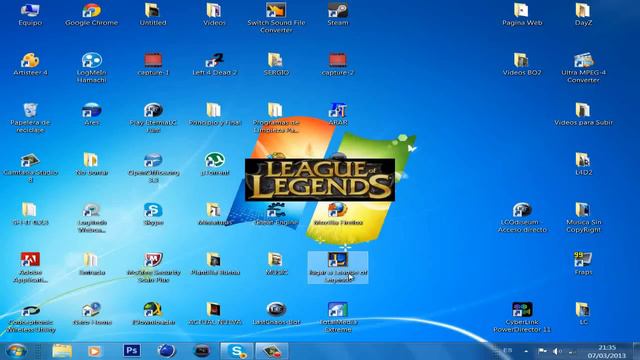Select the Untitled folder icon
The image size is (640, 360).
coord(153,15)
